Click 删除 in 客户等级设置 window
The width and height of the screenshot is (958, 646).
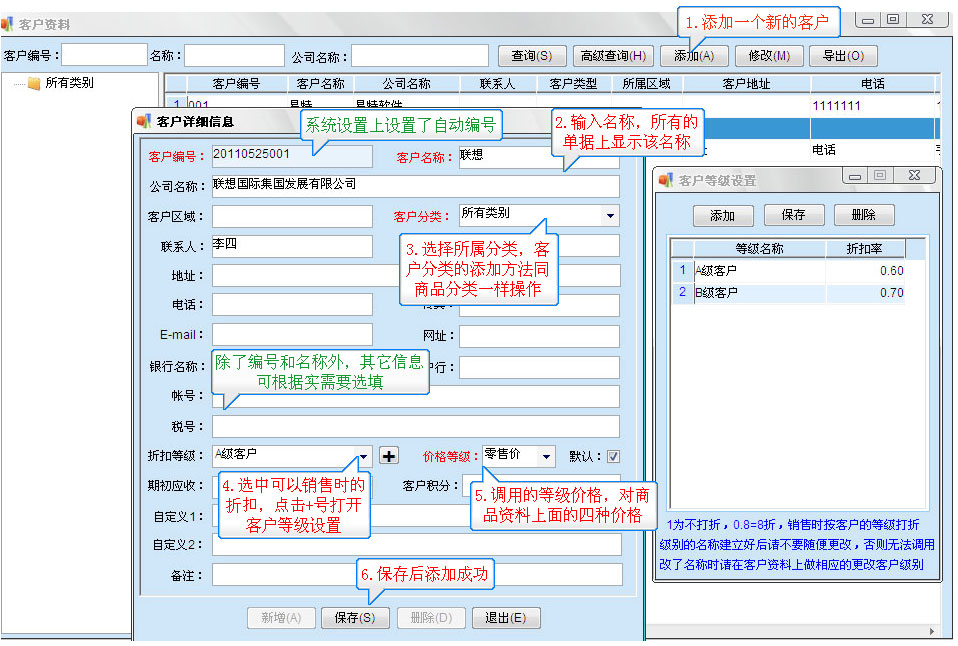[863, 215]
